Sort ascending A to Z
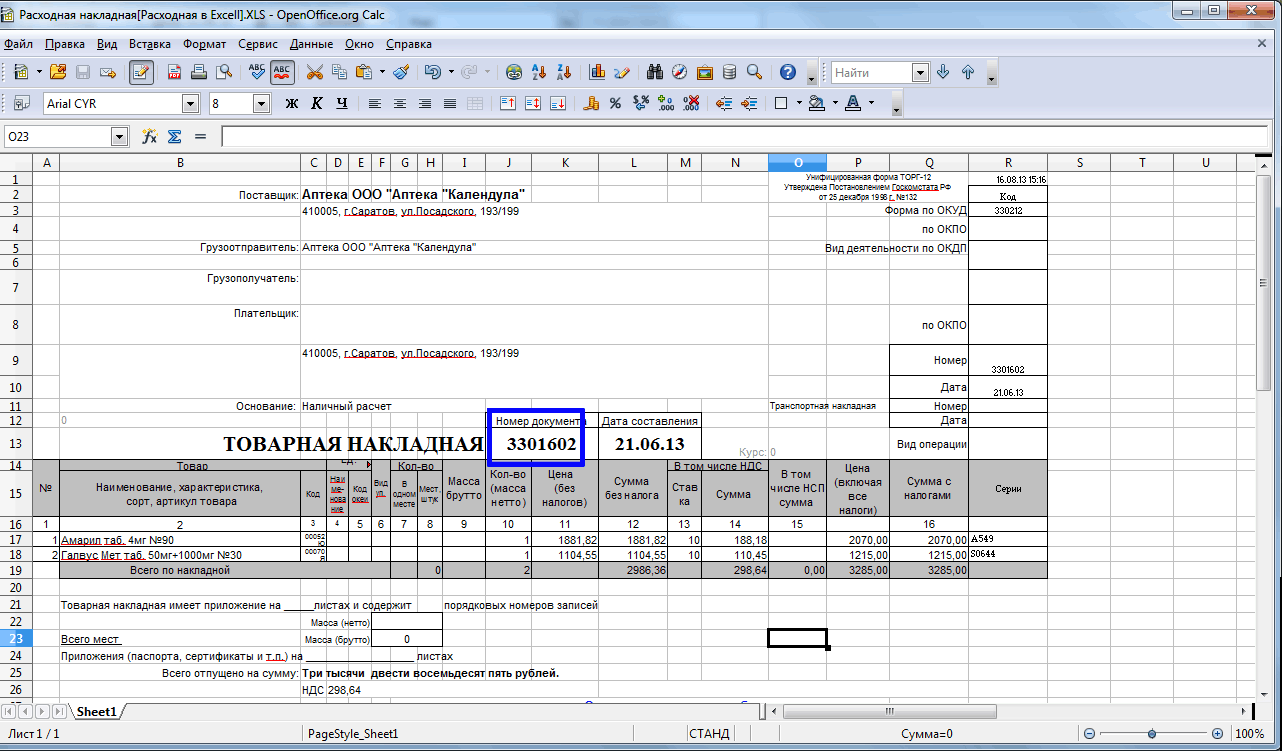Screen dimensions: 1282x751 pyautogui.click(x=540, y=72)
